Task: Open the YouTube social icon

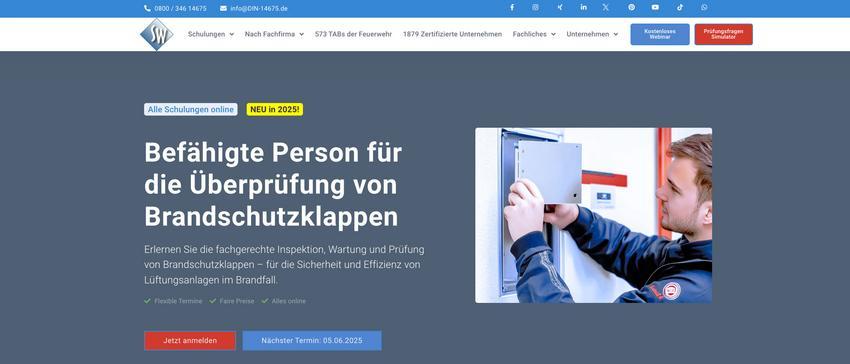Action: 655,8
